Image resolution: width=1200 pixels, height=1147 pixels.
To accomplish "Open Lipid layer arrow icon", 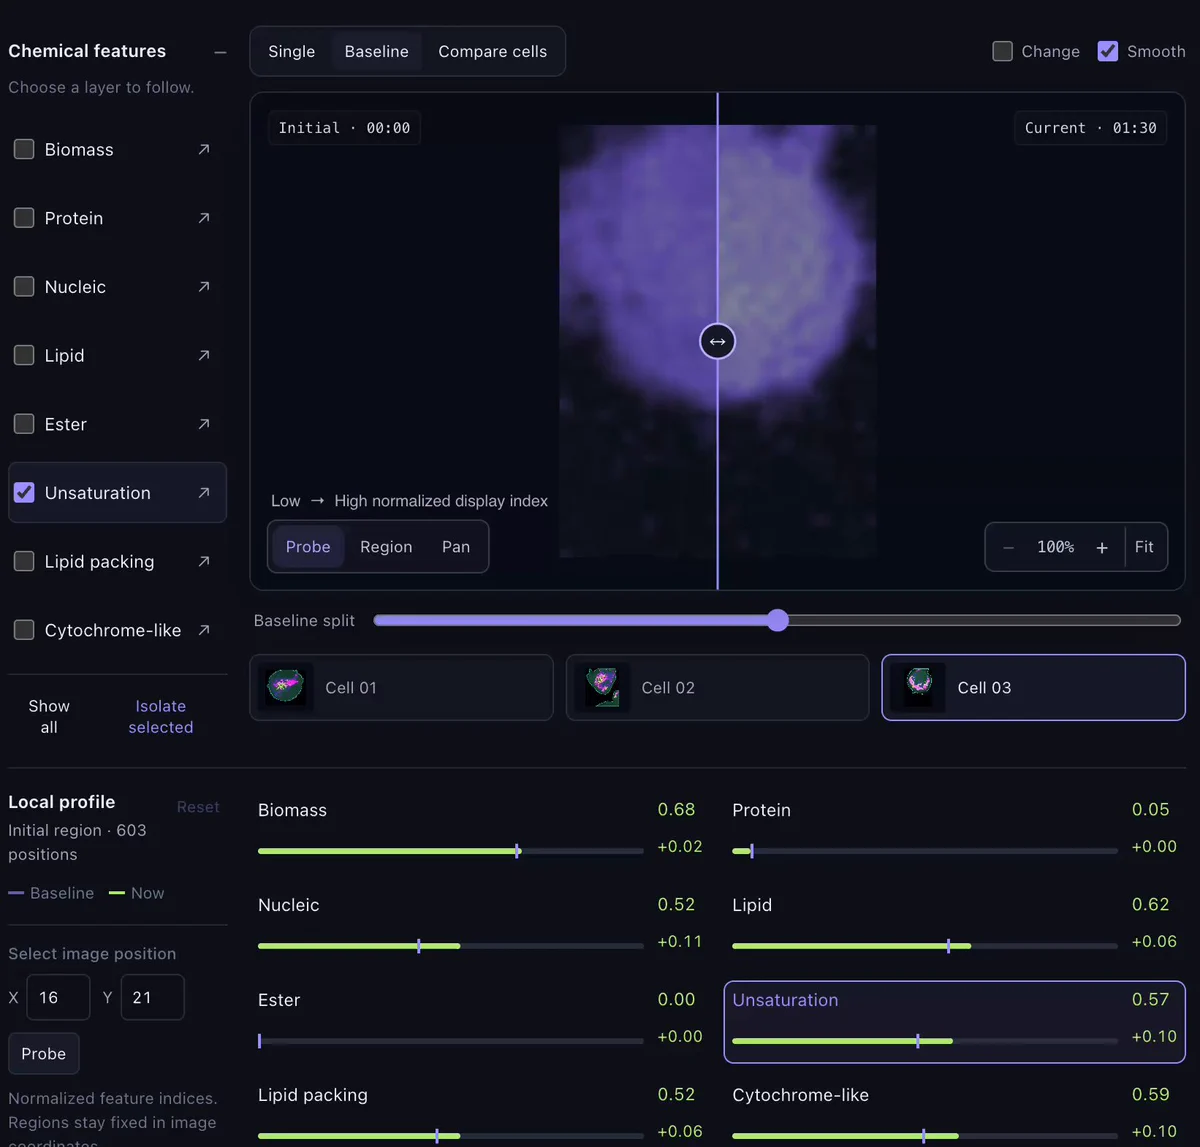I will click(204, 355).
